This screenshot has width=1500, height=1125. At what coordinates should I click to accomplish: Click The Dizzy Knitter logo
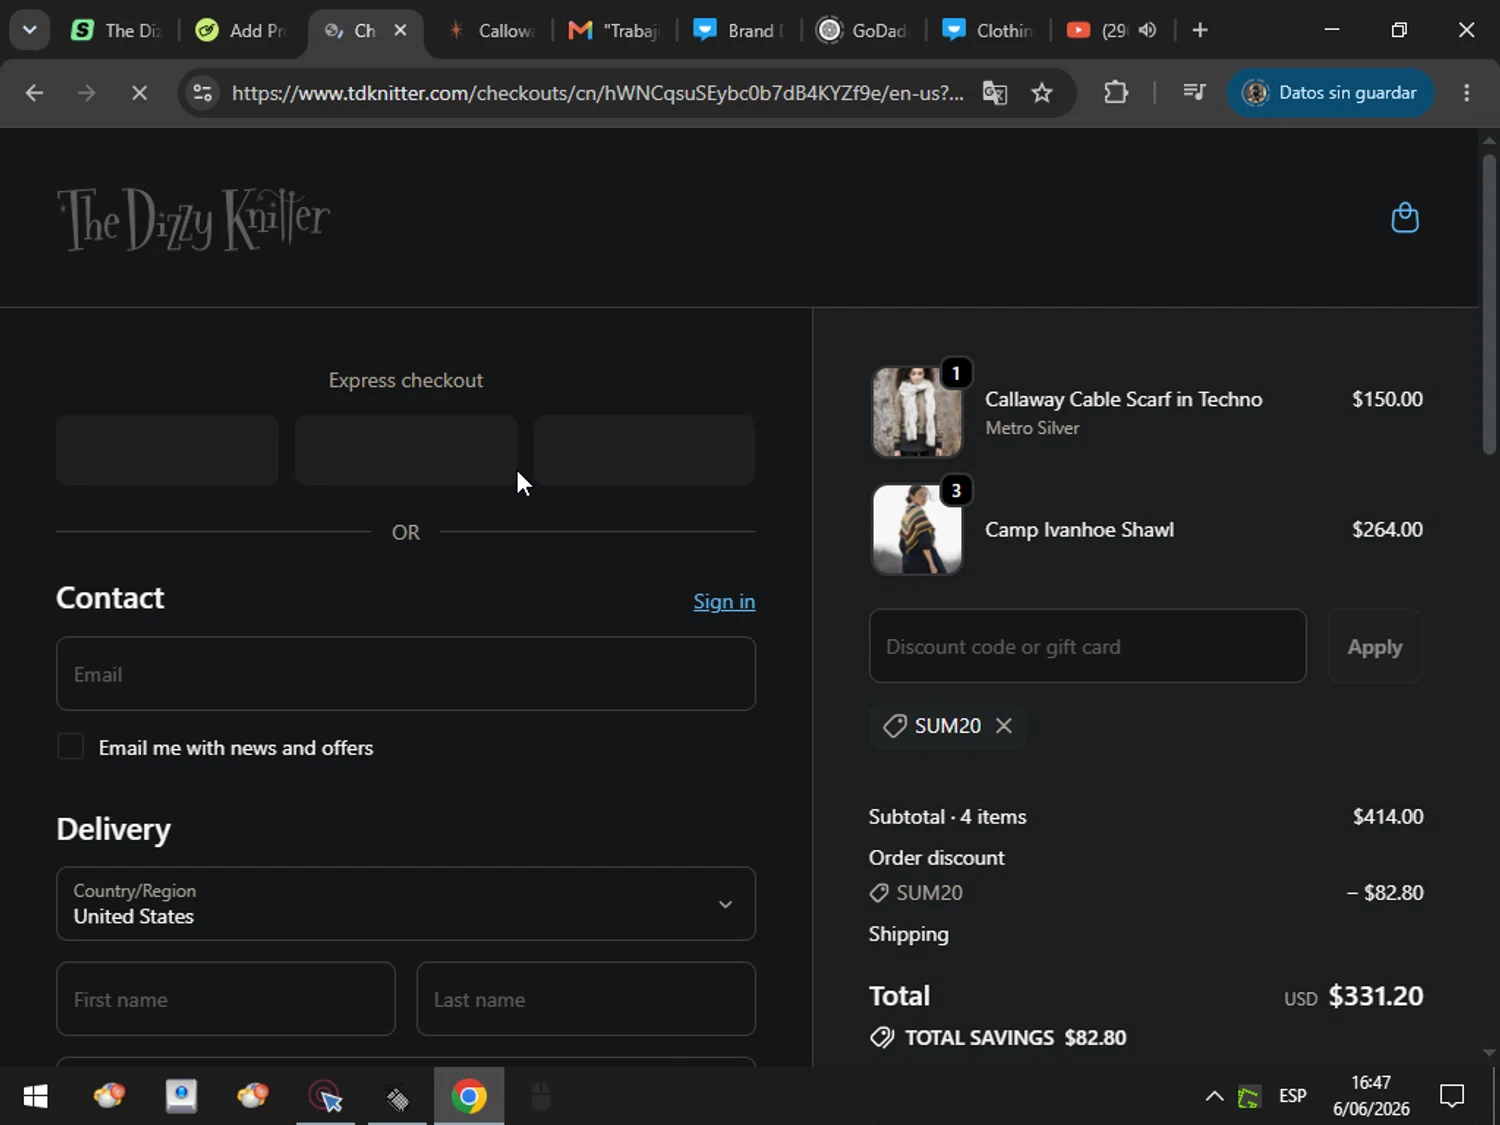coord(194,219)
